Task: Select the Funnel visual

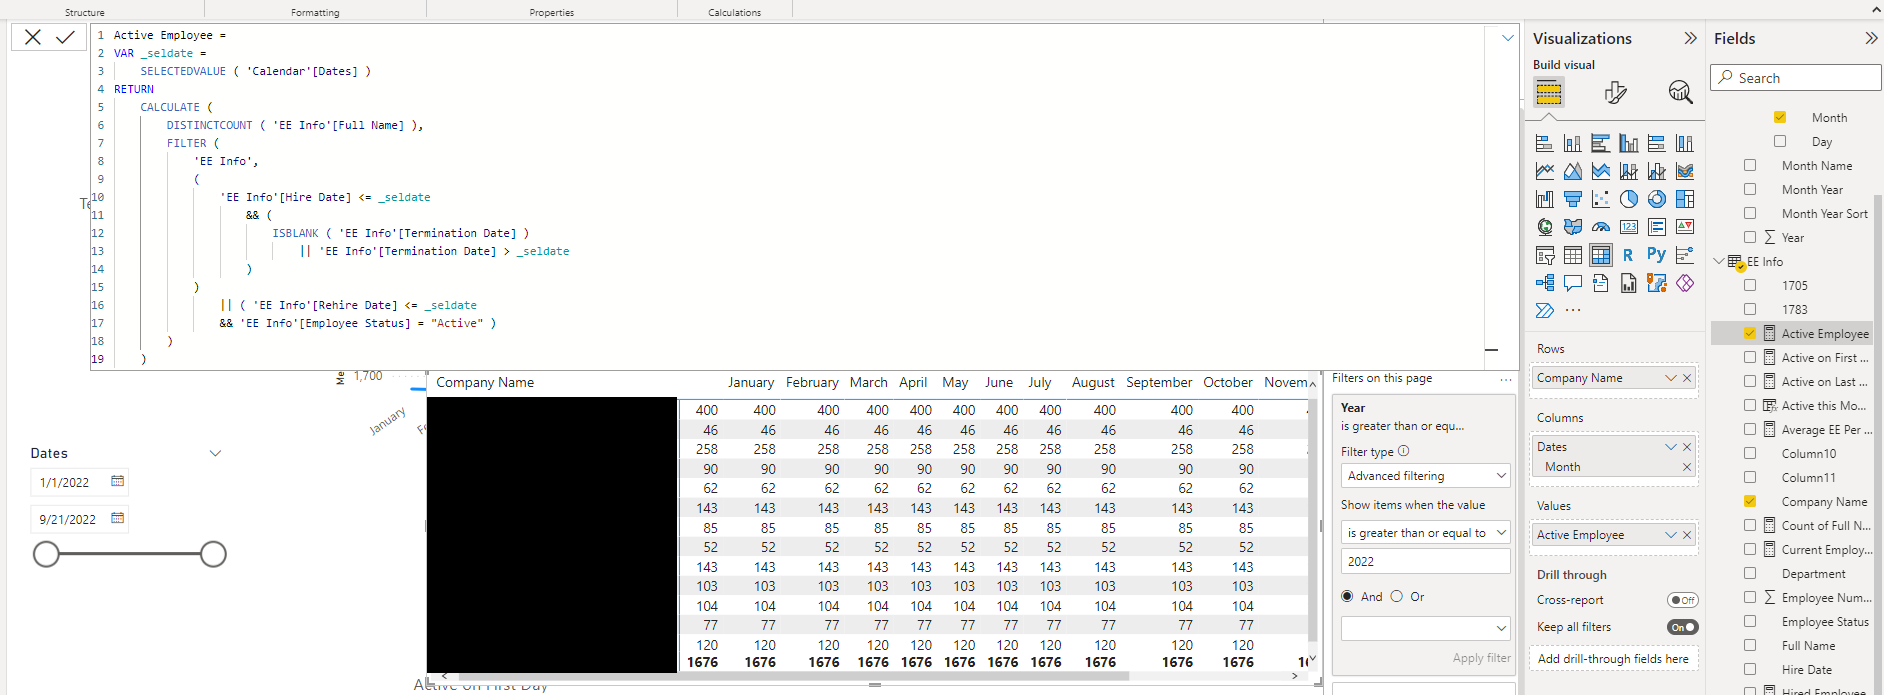Action: (1573, 199)
